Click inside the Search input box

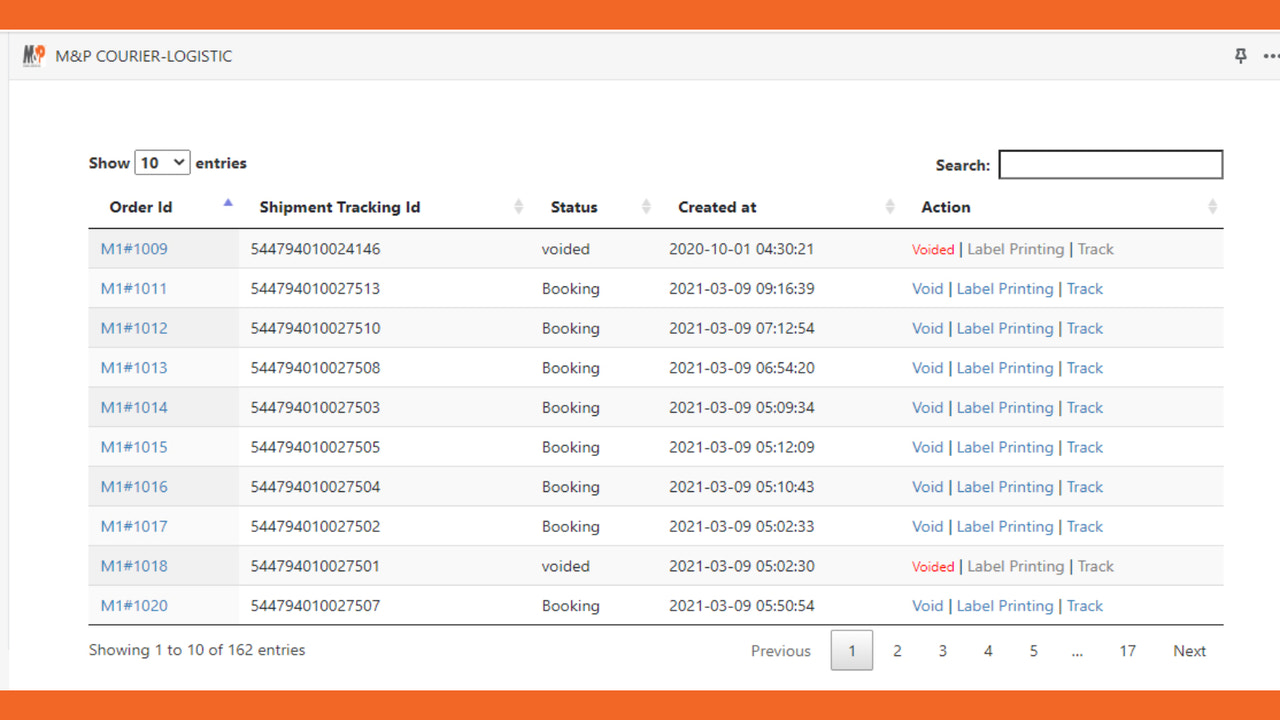click(1110, 164)
